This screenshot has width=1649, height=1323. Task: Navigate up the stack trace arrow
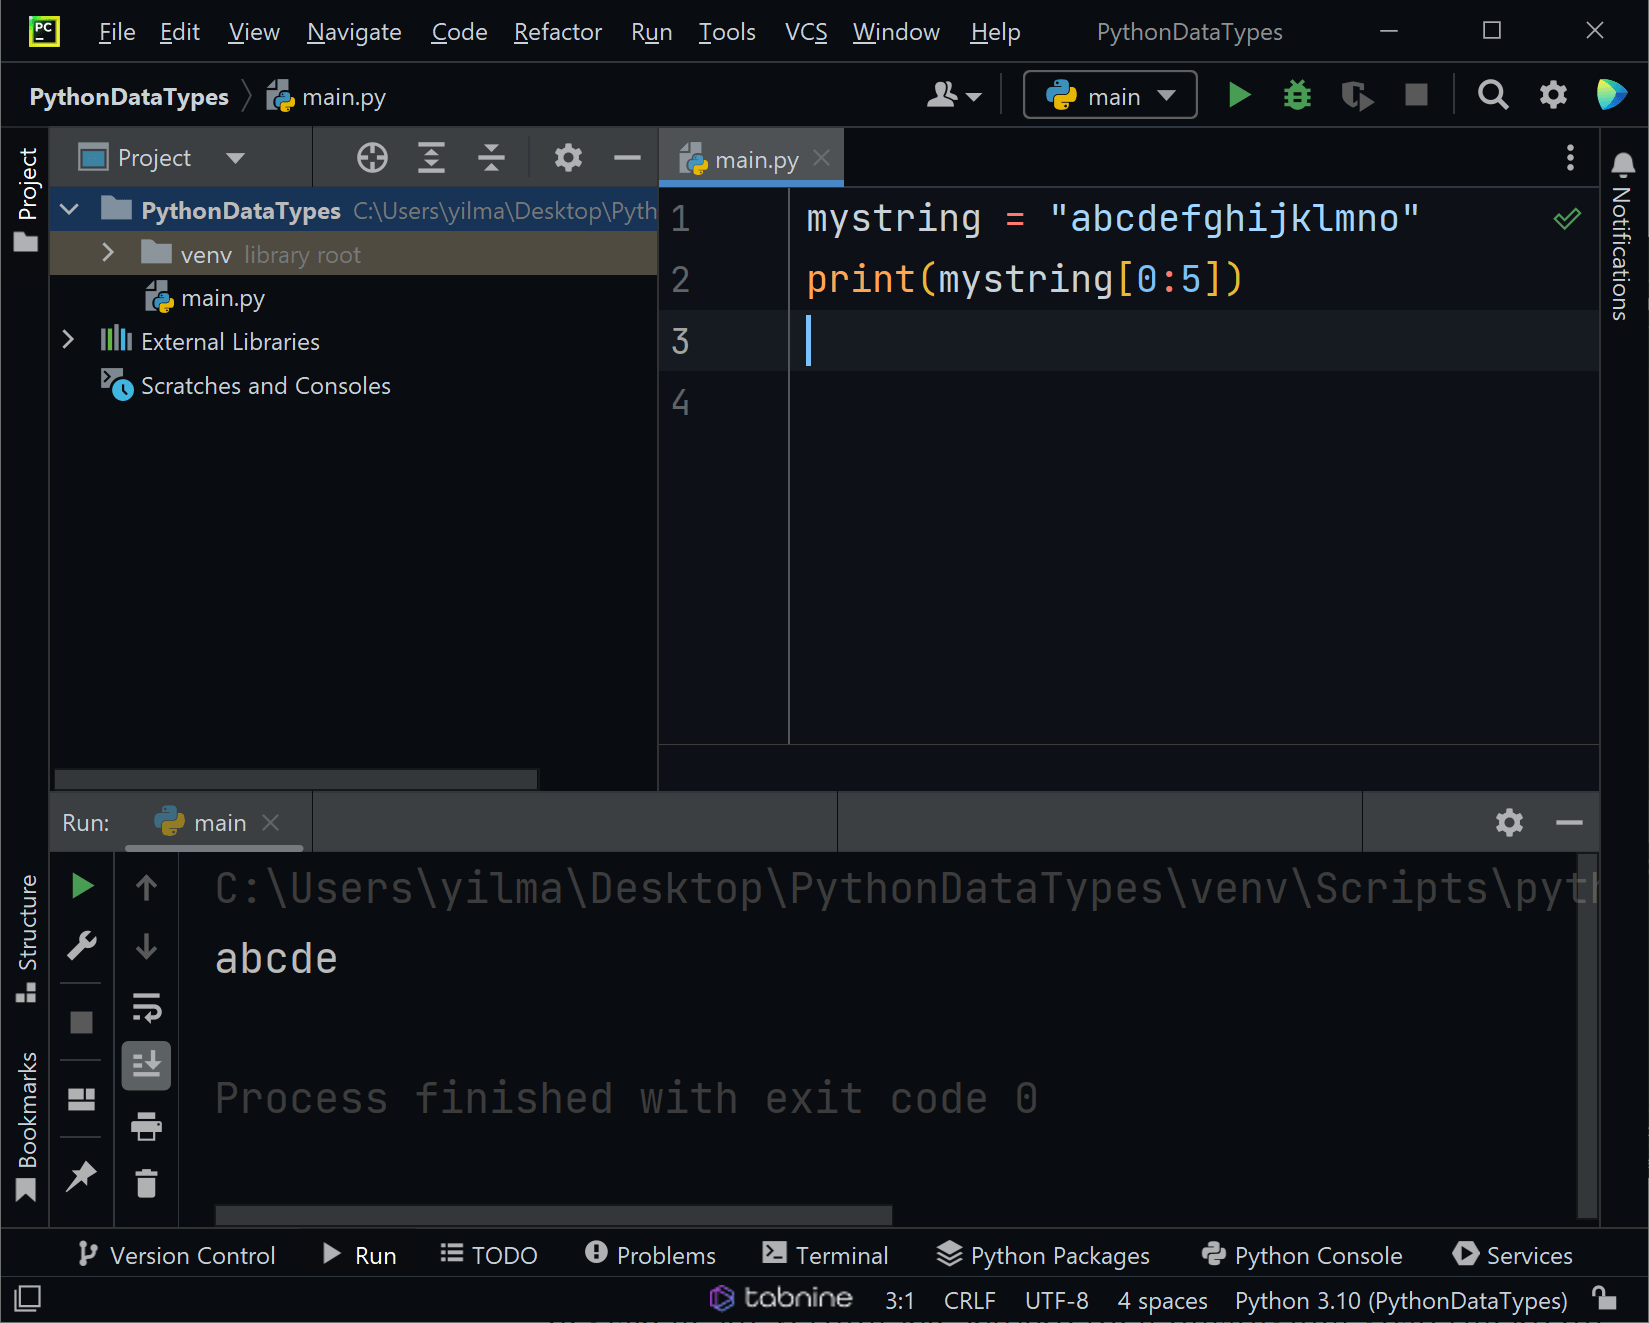[x=146, y=887]
